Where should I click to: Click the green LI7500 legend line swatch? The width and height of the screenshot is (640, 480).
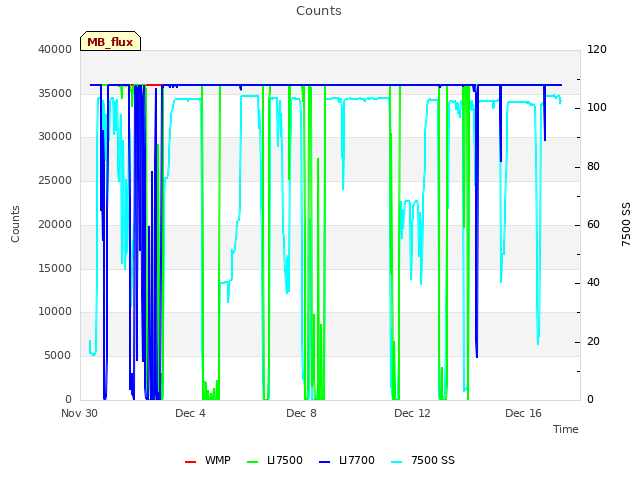click(x=253, y=462)
